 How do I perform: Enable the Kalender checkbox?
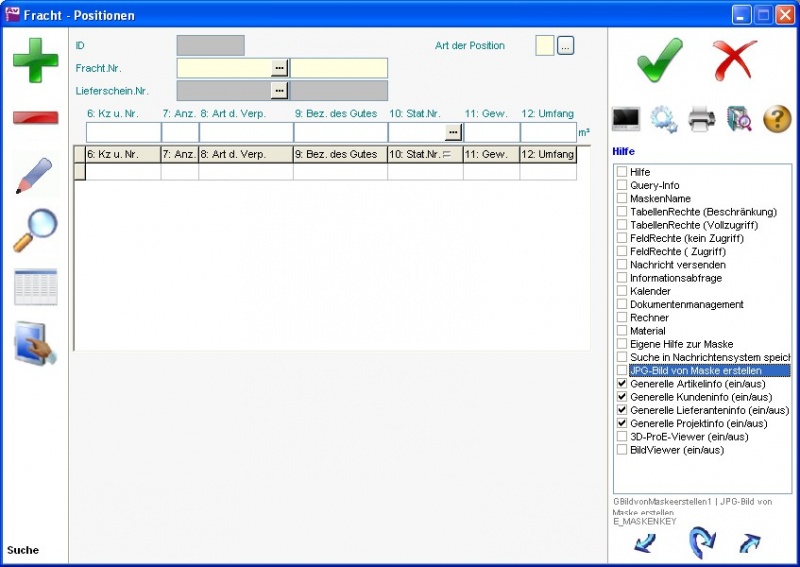pos(622,291)
